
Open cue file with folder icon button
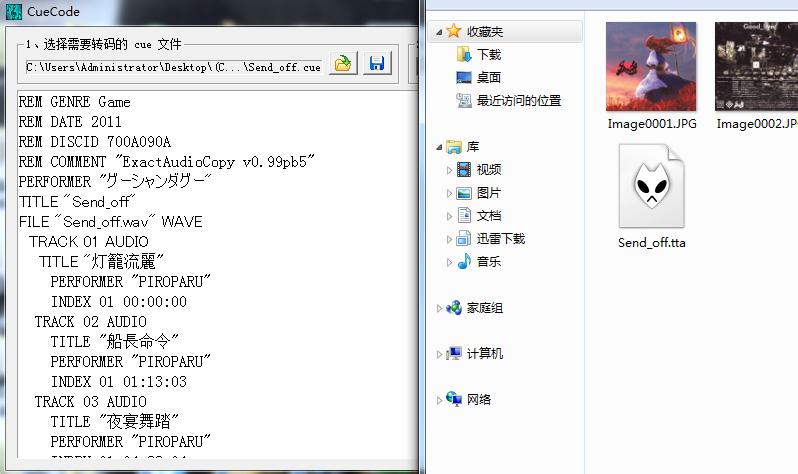tap(343, 63)
